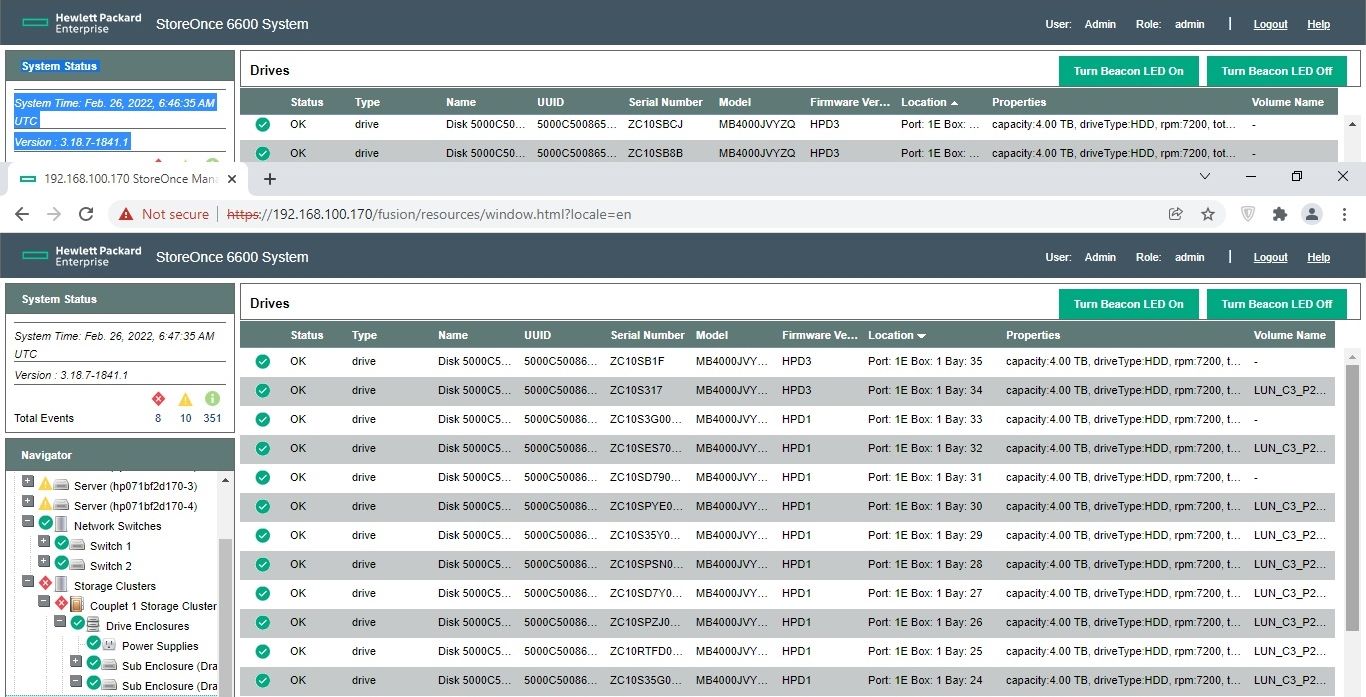Screen dimensions: 1366x697
Task: Bookmark this page with the star icon
Action: (x=1208, y=214)
